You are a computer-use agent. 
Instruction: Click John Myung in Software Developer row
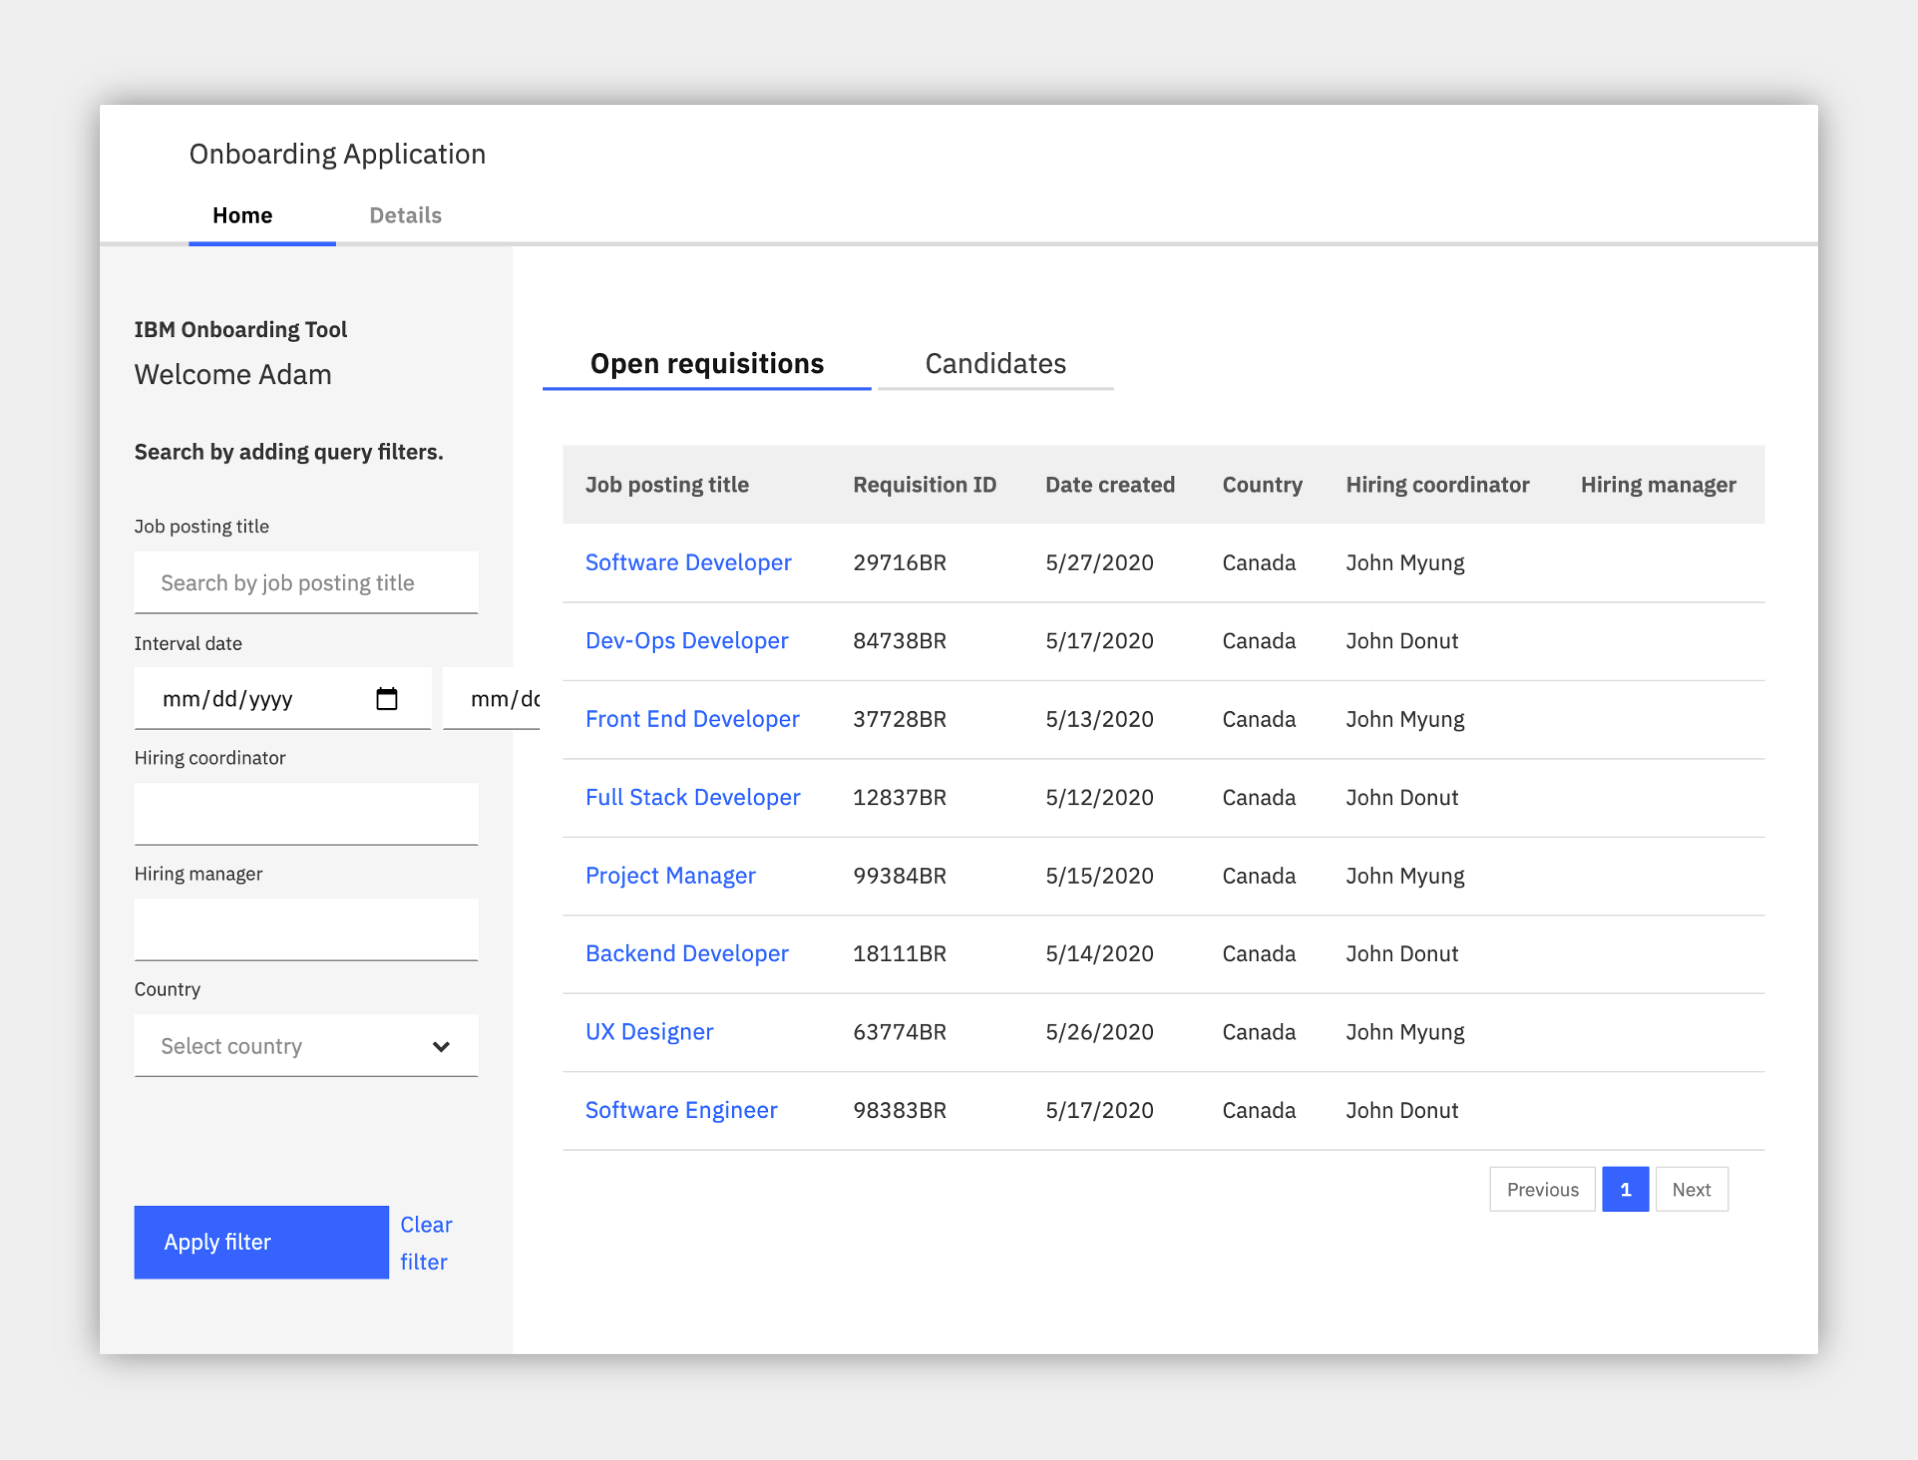click(1405, 563)
